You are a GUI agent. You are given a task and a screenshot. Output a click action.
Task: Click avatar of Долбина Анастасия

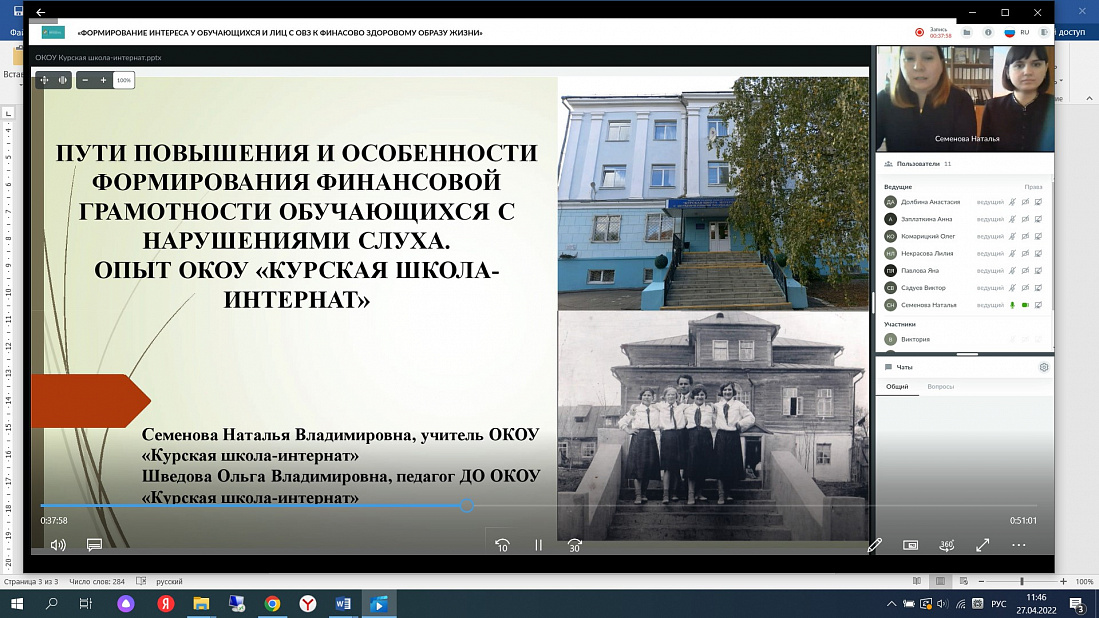coord(890,202)
